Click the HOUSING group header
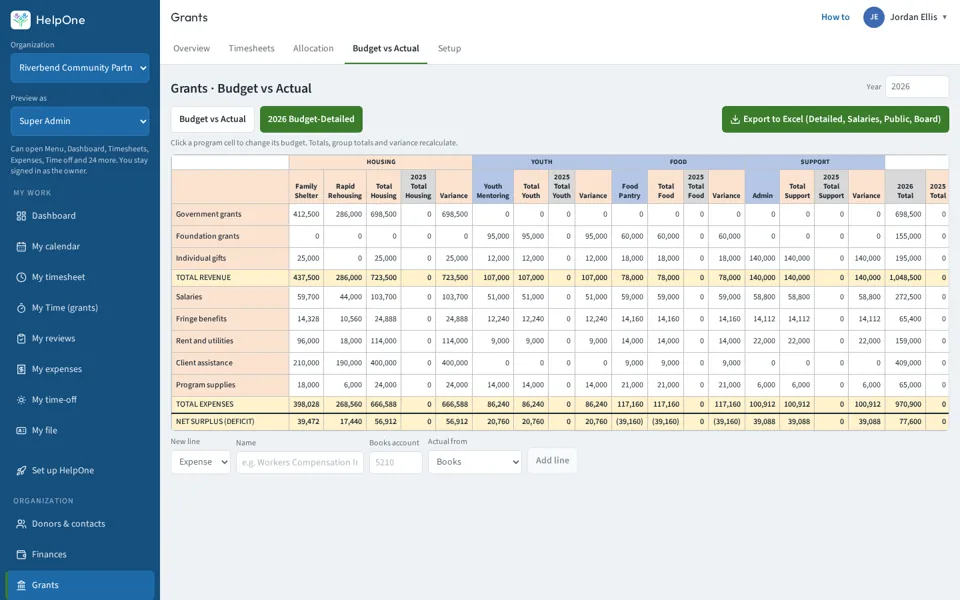 (381, 162)
